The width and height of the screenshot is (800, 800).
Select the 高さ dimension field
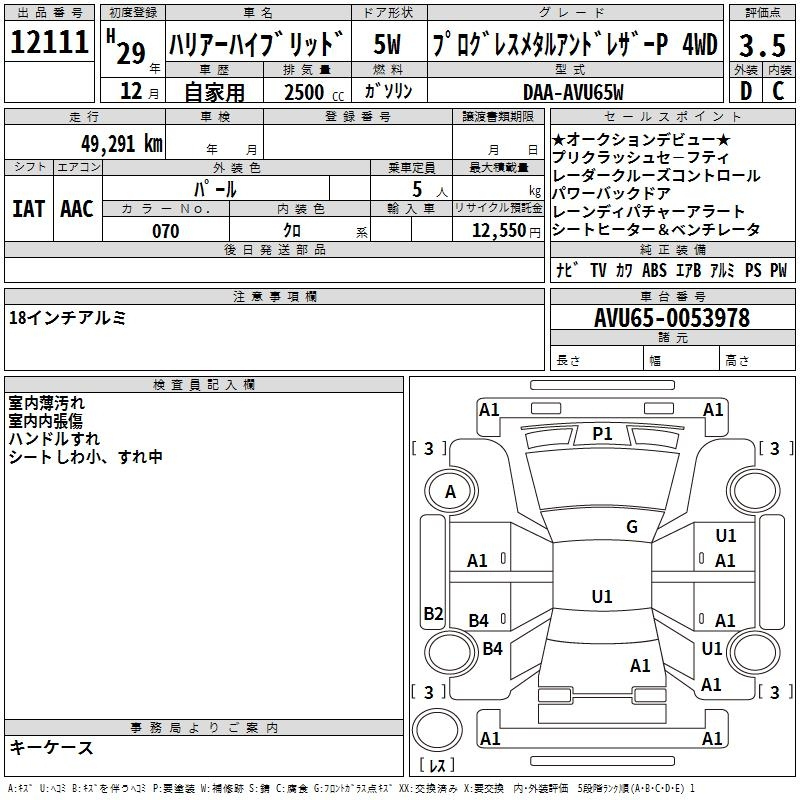pyautogui.click(x=758, y=358)
